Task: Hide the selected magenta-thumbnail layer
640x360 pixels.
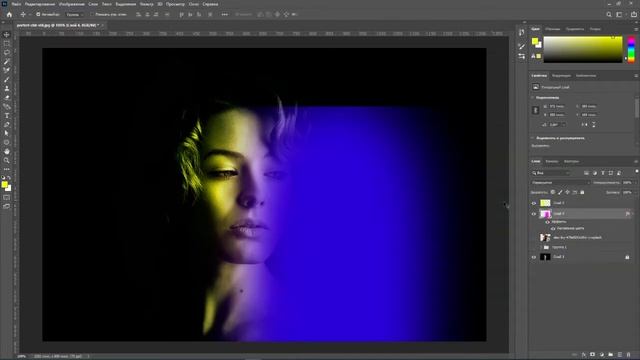Action: (533, 214)
